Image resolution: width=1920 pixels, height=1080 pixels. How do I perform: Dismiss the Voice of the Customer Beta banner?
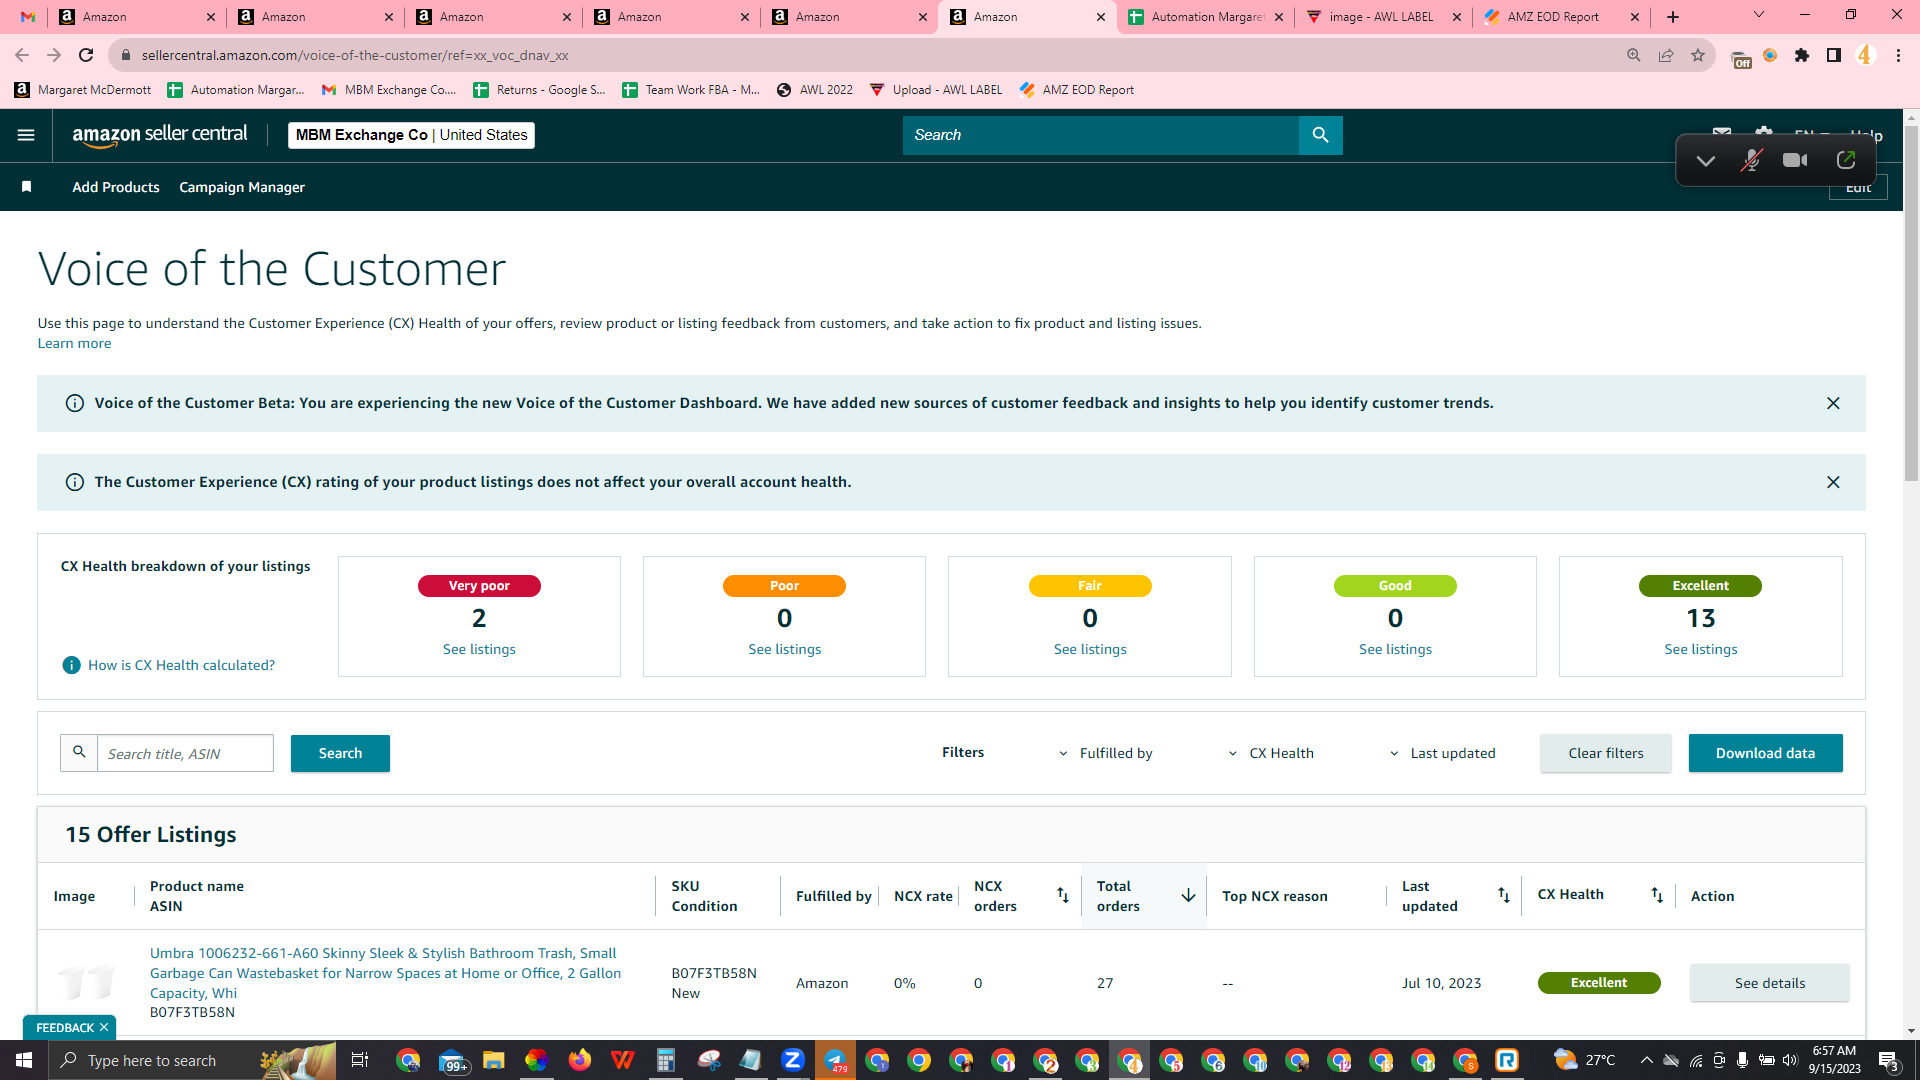[x=1833, y=403]
